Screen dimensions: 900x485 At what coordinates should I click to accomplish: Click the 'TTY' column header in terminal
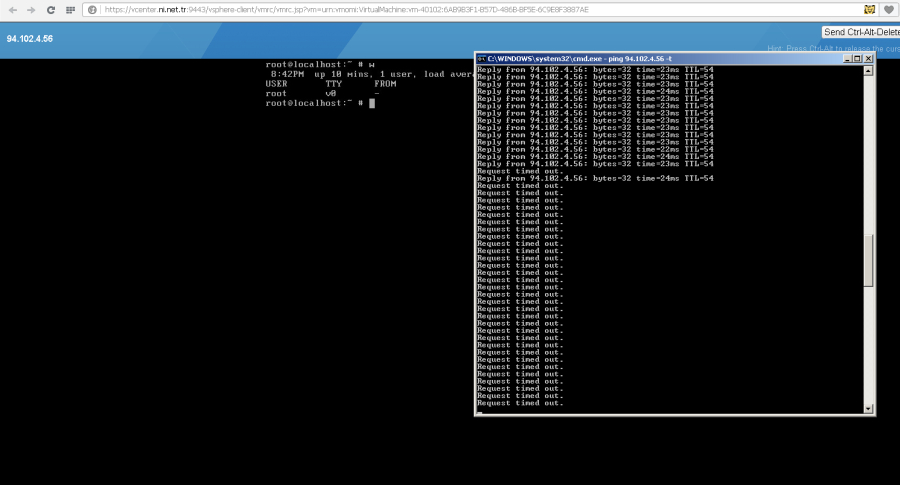coord(333,84)
